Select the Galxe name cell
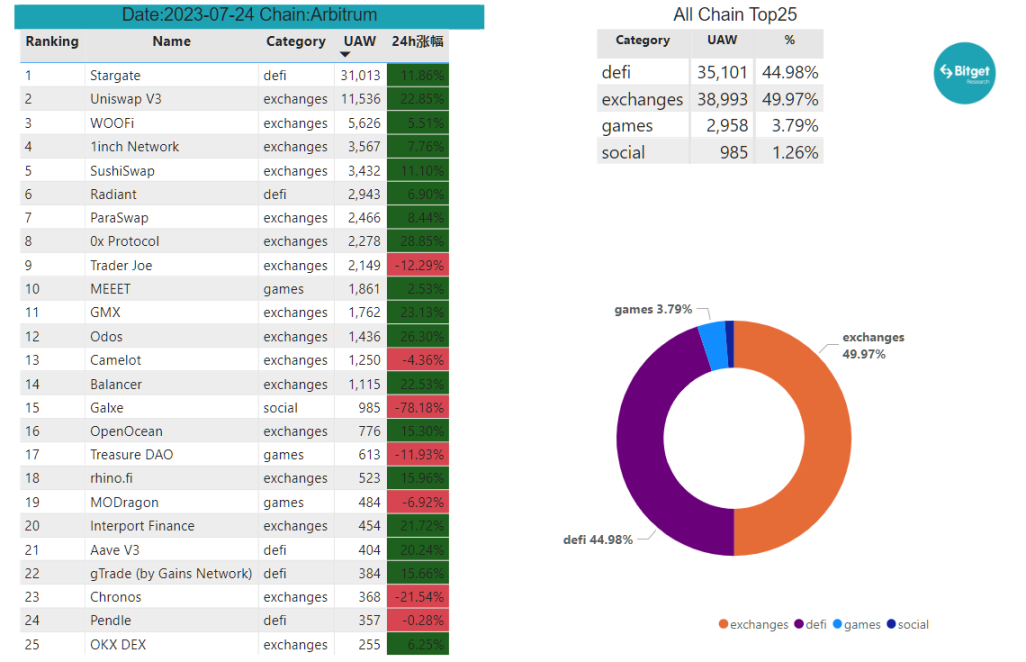 107,408
